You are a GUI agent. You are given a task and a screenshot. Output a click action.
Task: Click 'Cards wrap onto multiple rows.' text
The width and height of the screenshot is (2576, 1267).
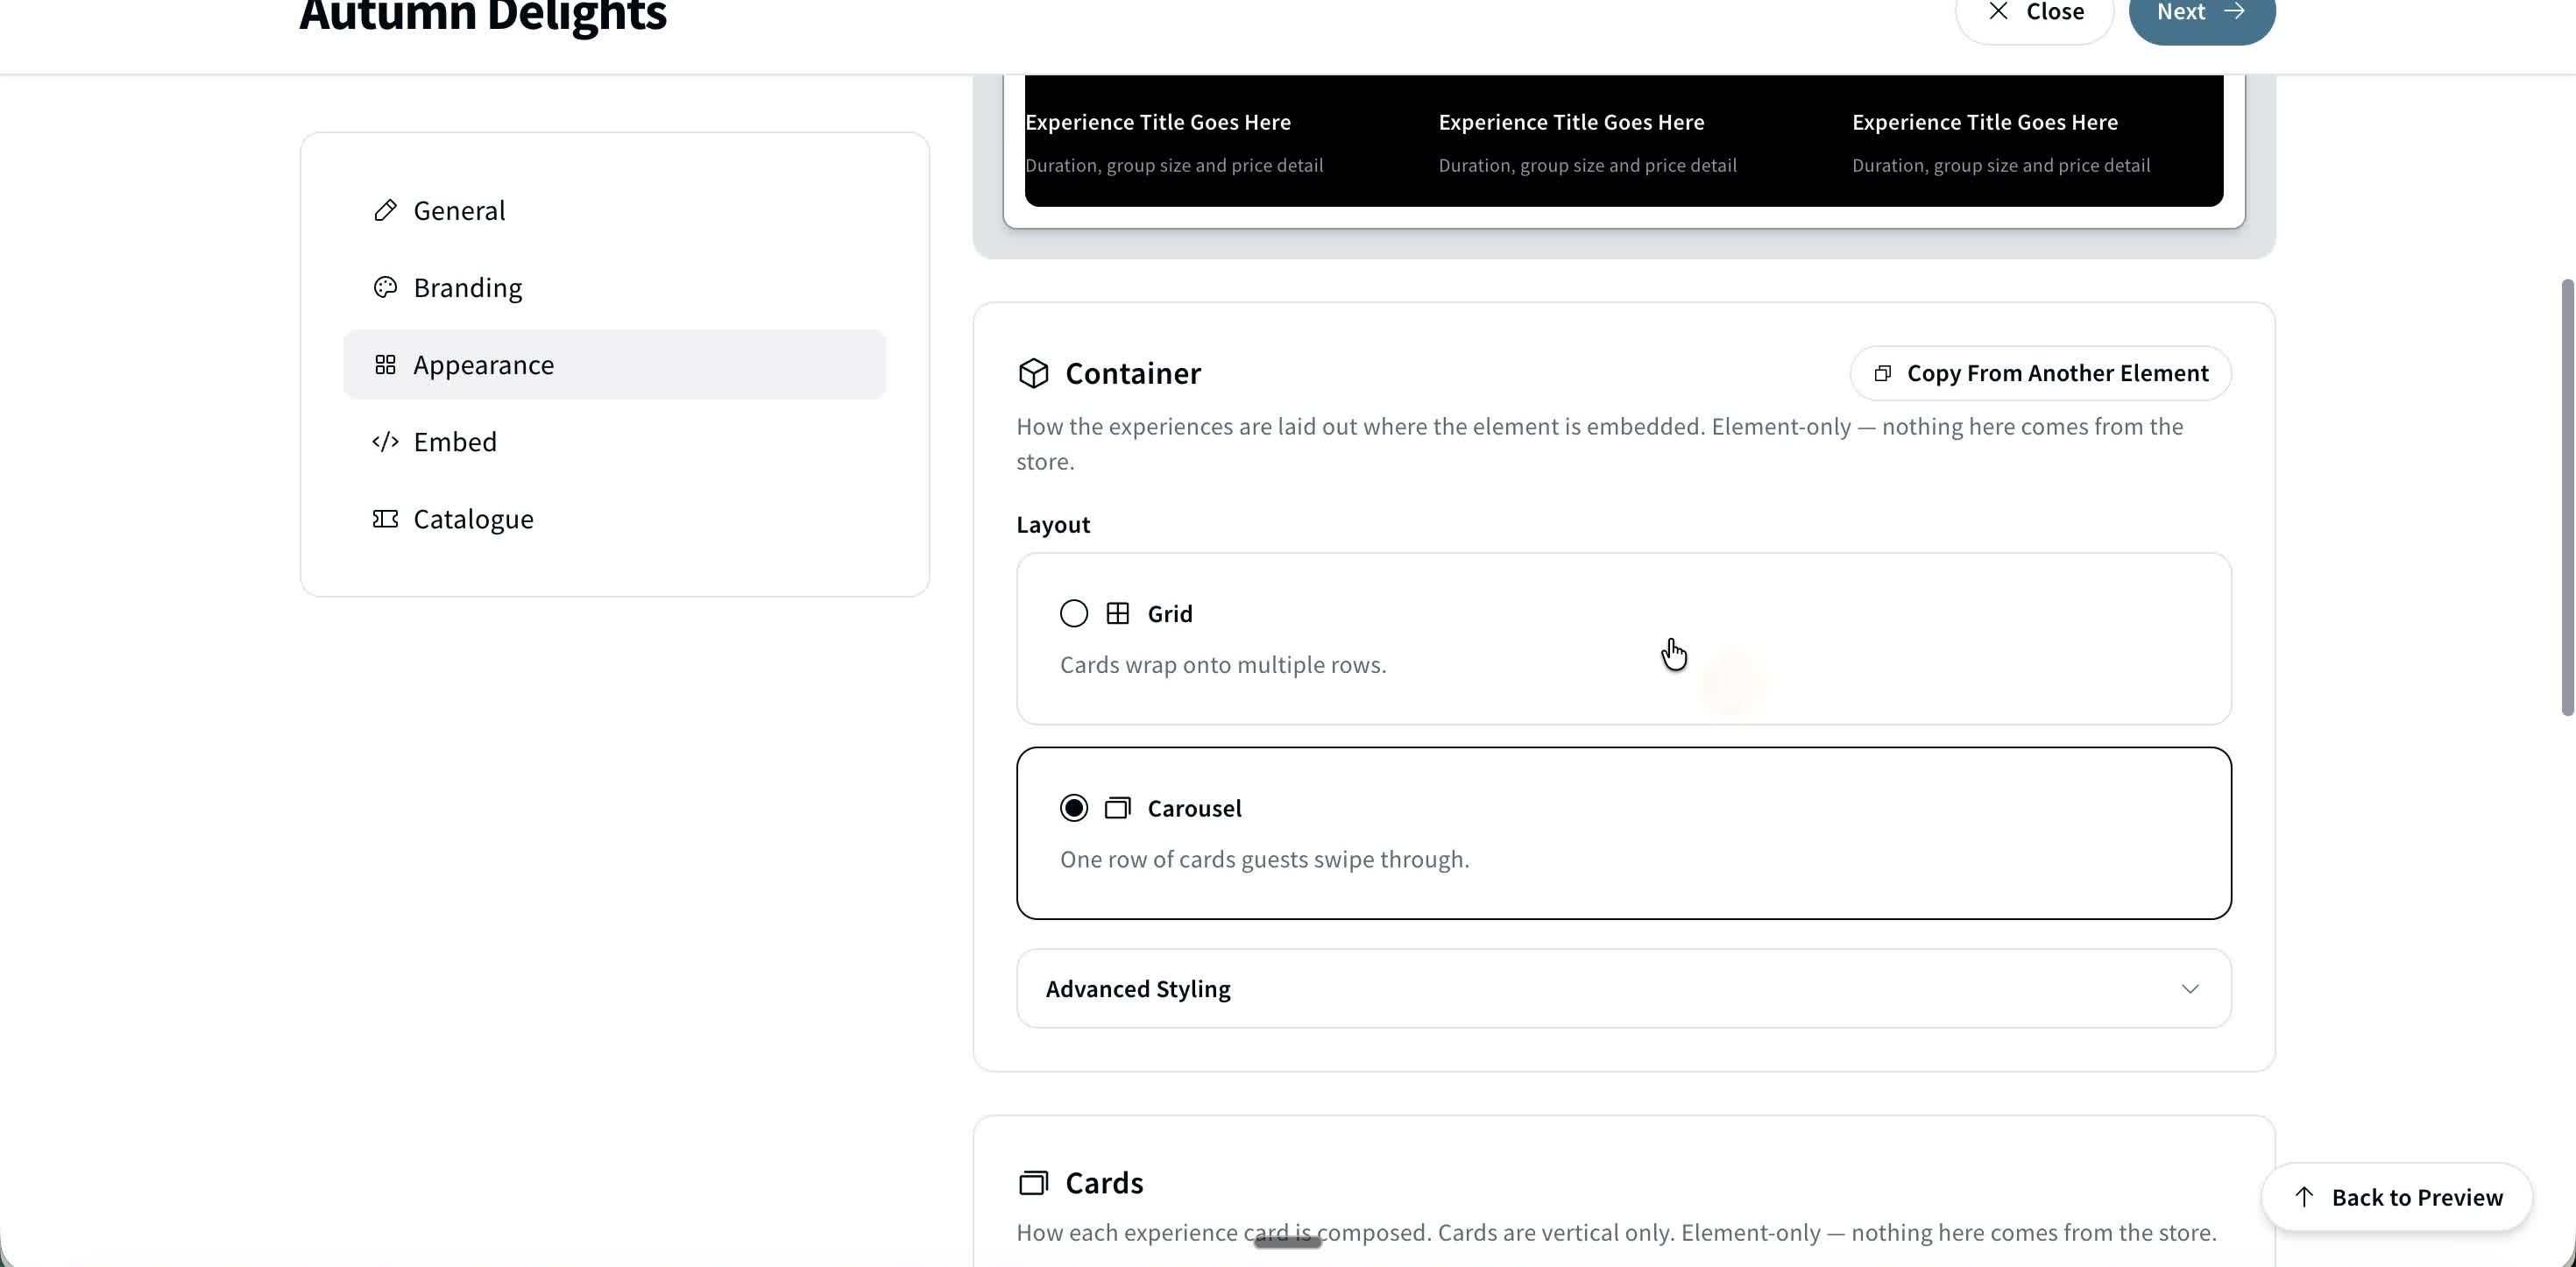point(1223,664)
